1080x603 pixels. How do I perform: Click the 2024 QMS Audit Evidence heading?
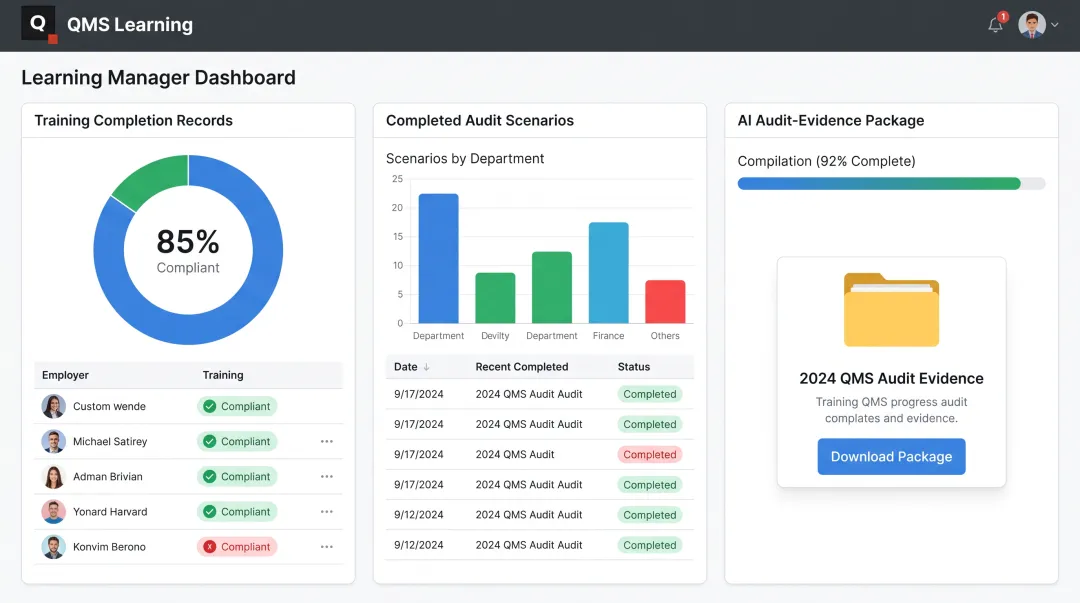click(x=891, y=378)
